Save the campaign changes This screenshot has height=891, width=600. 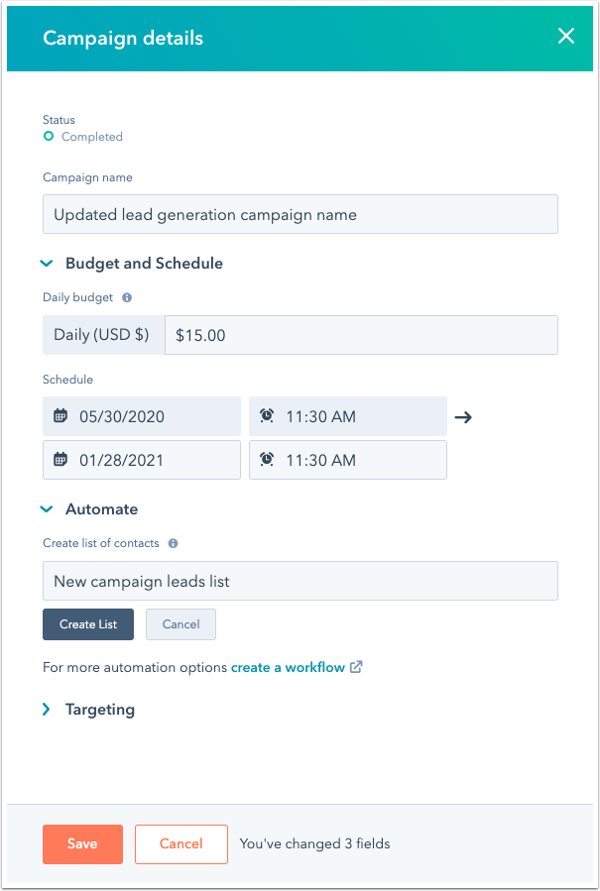pyautogui.click(x=82, y=844)
